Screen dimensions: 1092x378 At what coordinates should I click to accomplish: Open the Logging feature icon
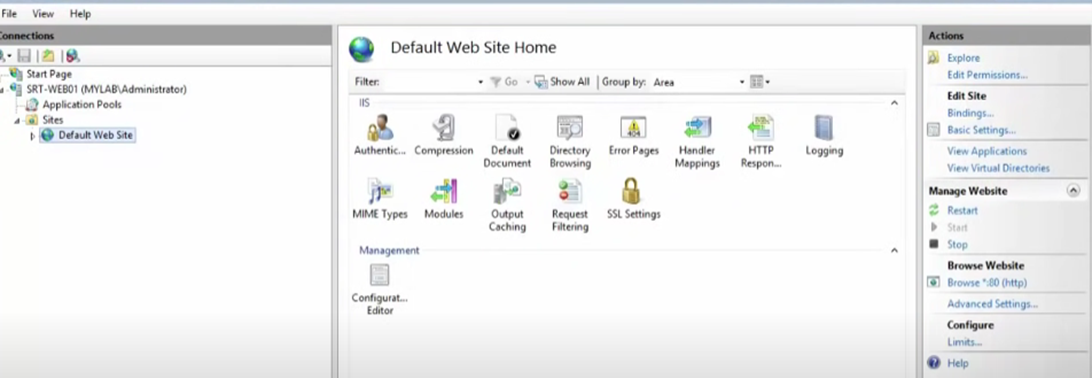point(824,128)
